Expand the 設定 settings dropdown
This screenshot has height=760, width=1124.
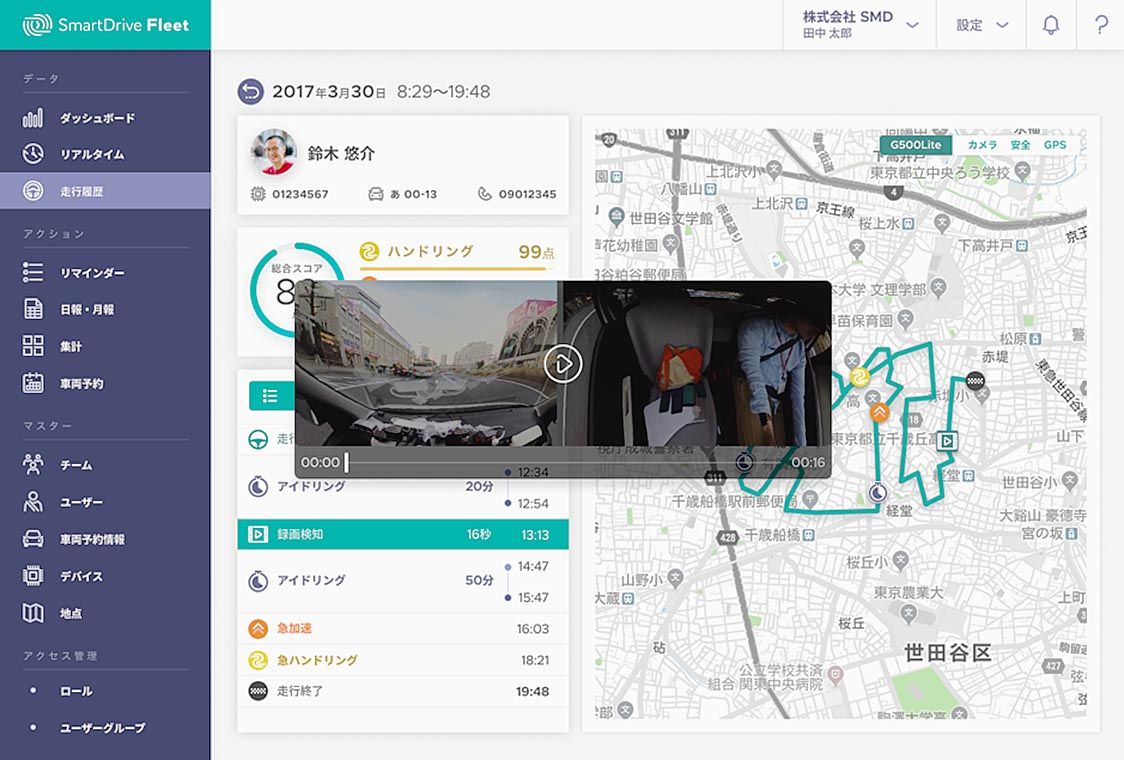click(x=981, y=25)
